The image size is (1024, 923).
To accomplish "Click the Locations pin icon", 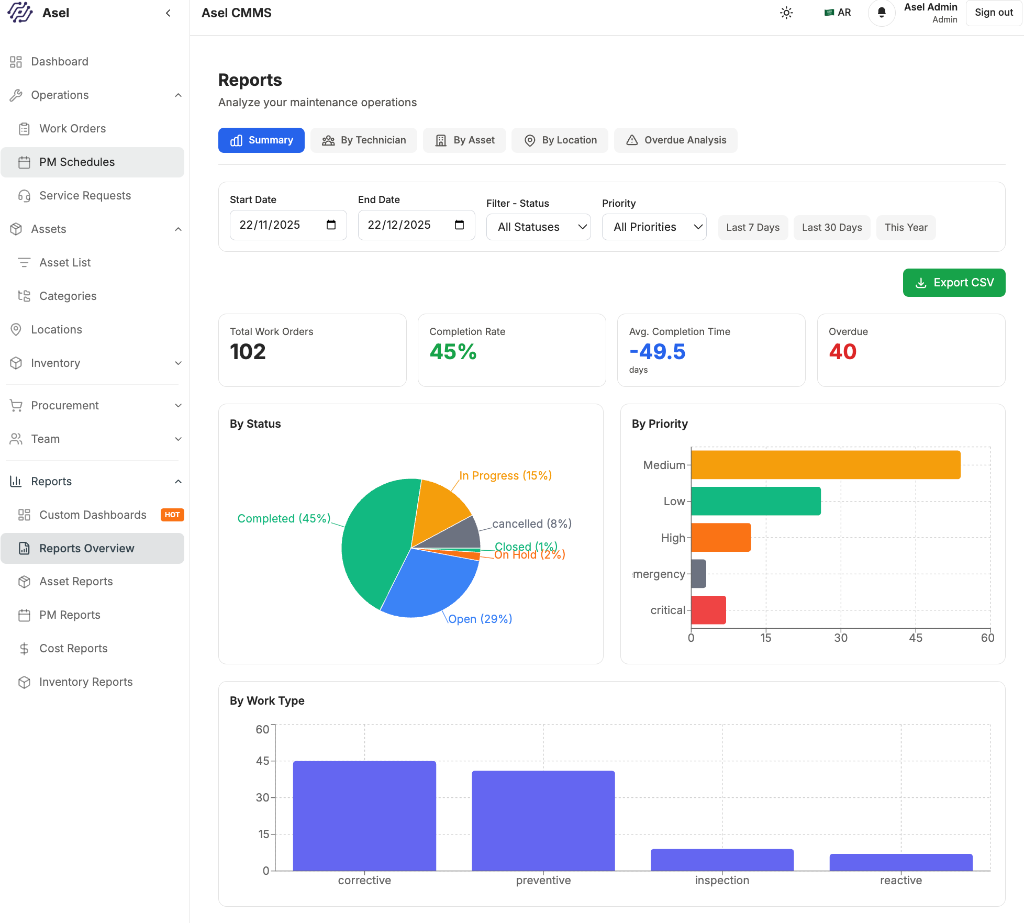I will (16, 329).
